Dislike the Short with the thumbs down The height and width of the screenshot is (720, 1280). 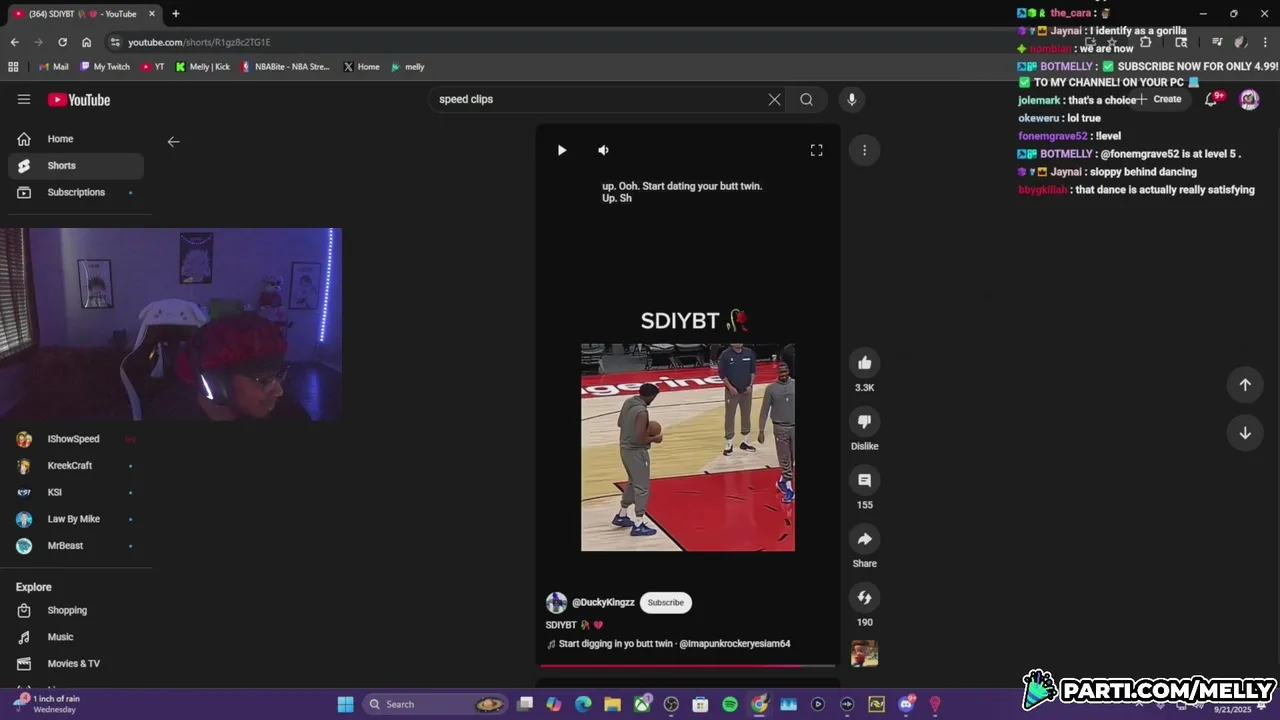(x=865, y=422)
